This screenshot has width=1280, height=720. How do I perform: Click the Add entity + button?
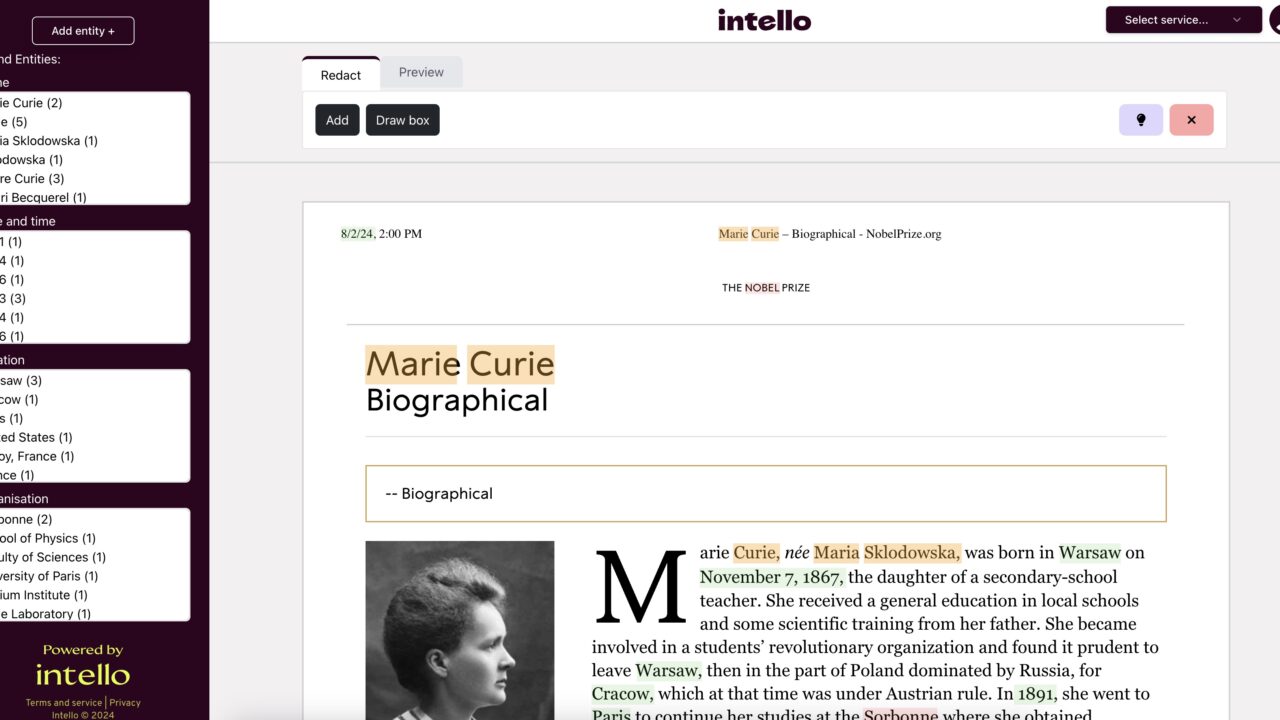pos(83,31)
